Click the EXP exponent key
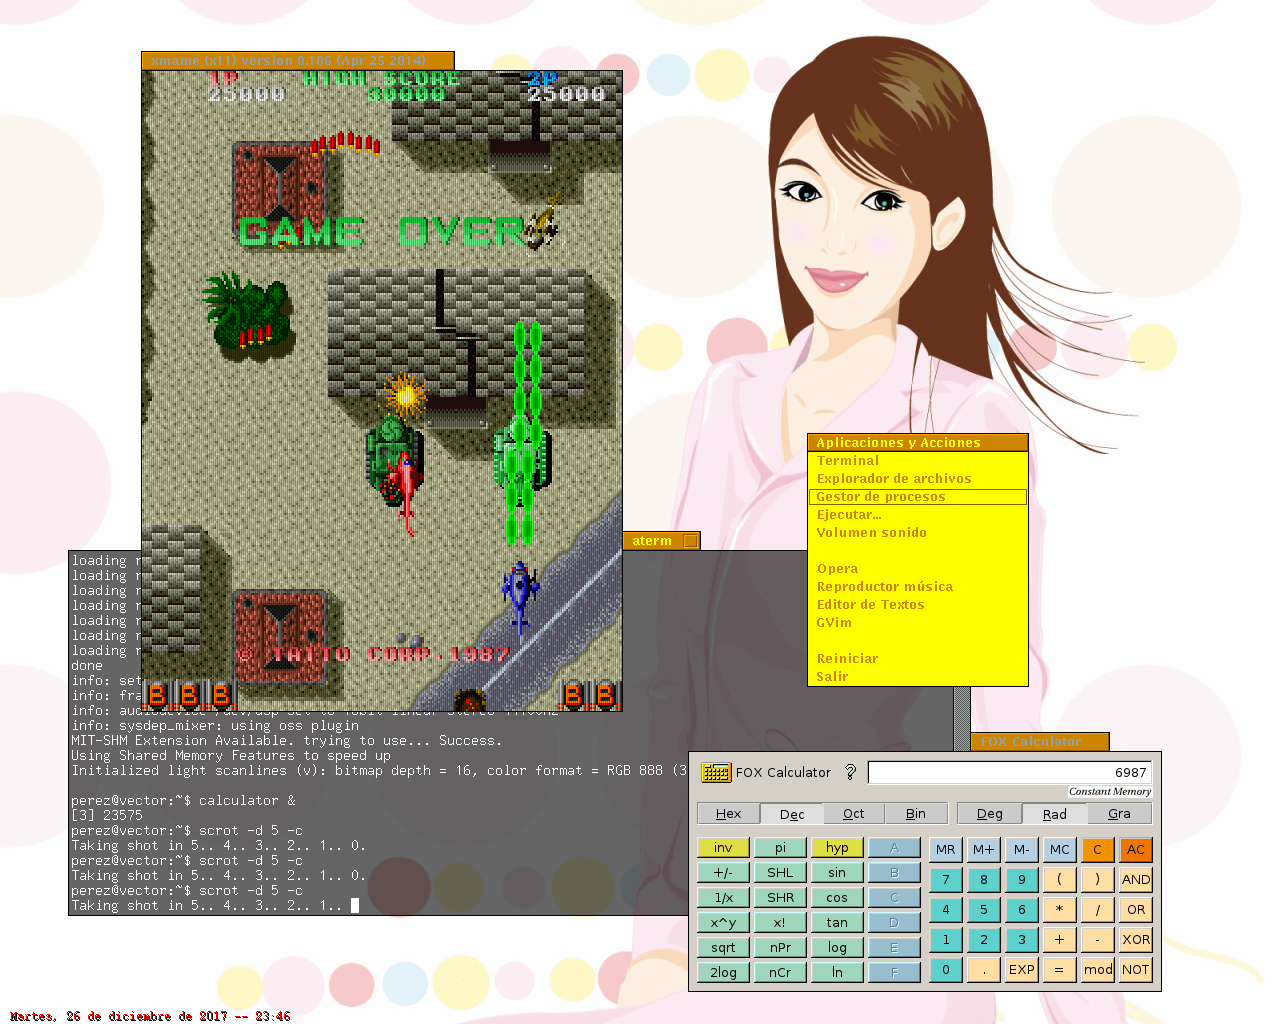Image resolution: width=1280 pixels, height=1024 pixels. [1022, 970]
